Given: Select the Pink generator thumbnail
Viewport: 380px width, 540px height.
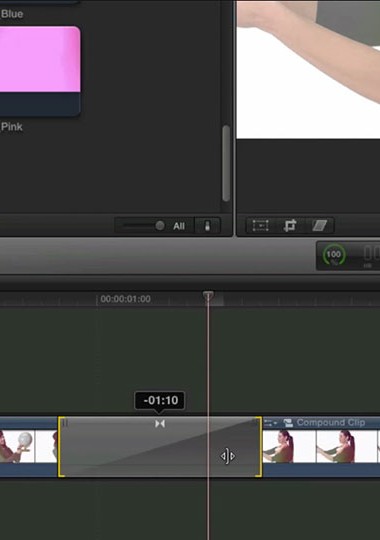Looking at the screenshot, I should [x=40, y=71].
